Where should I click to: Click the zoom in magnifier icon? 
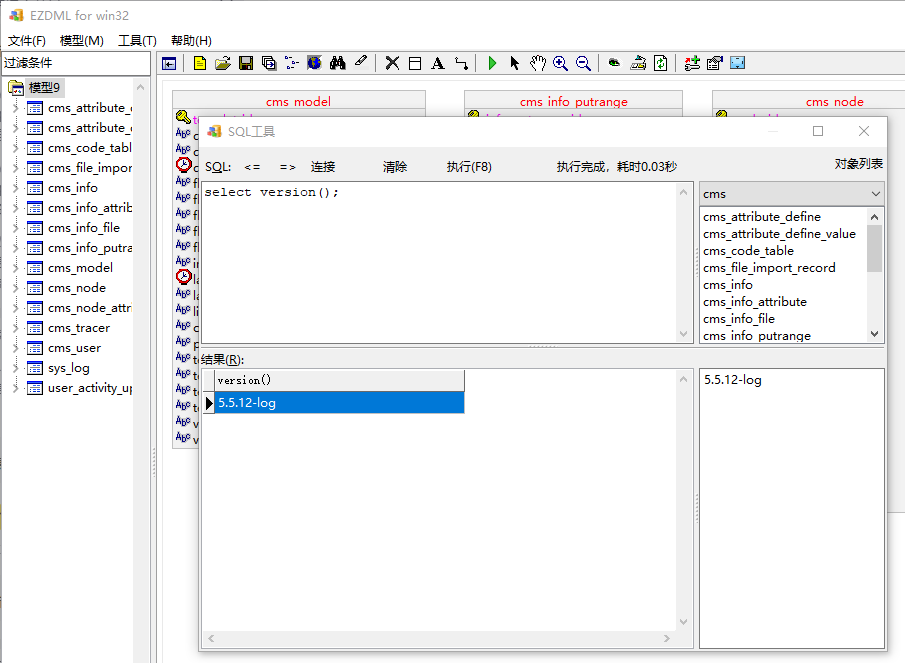(560, 63)
